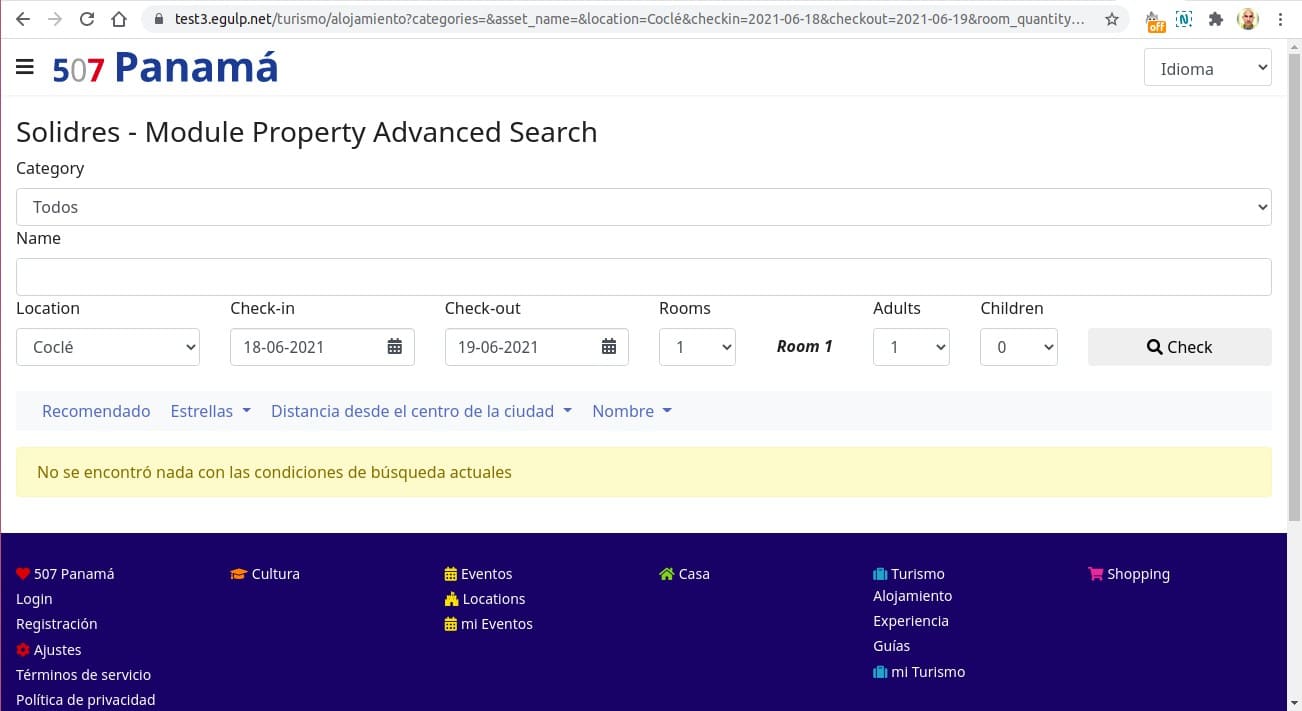Click the Check-in calendar icon
1302x711 pixels.
coord(394,347)
